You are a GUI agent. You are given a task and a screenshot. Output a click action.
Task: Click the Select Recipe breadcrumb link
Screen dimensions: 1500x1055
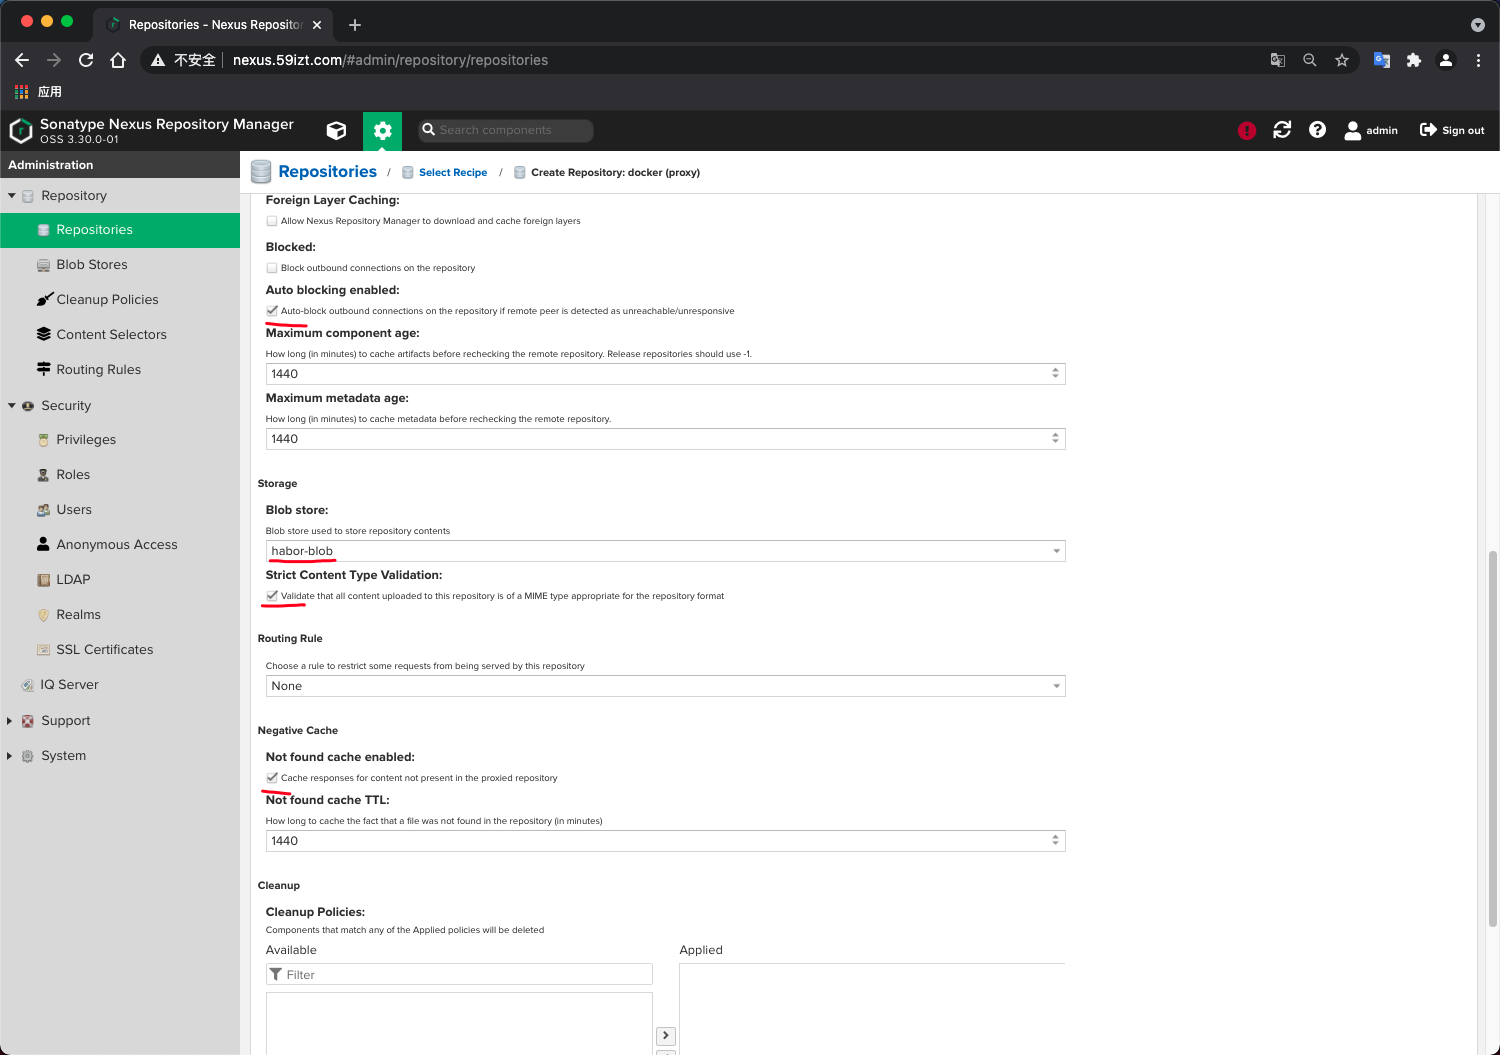[x=453, y=173]
